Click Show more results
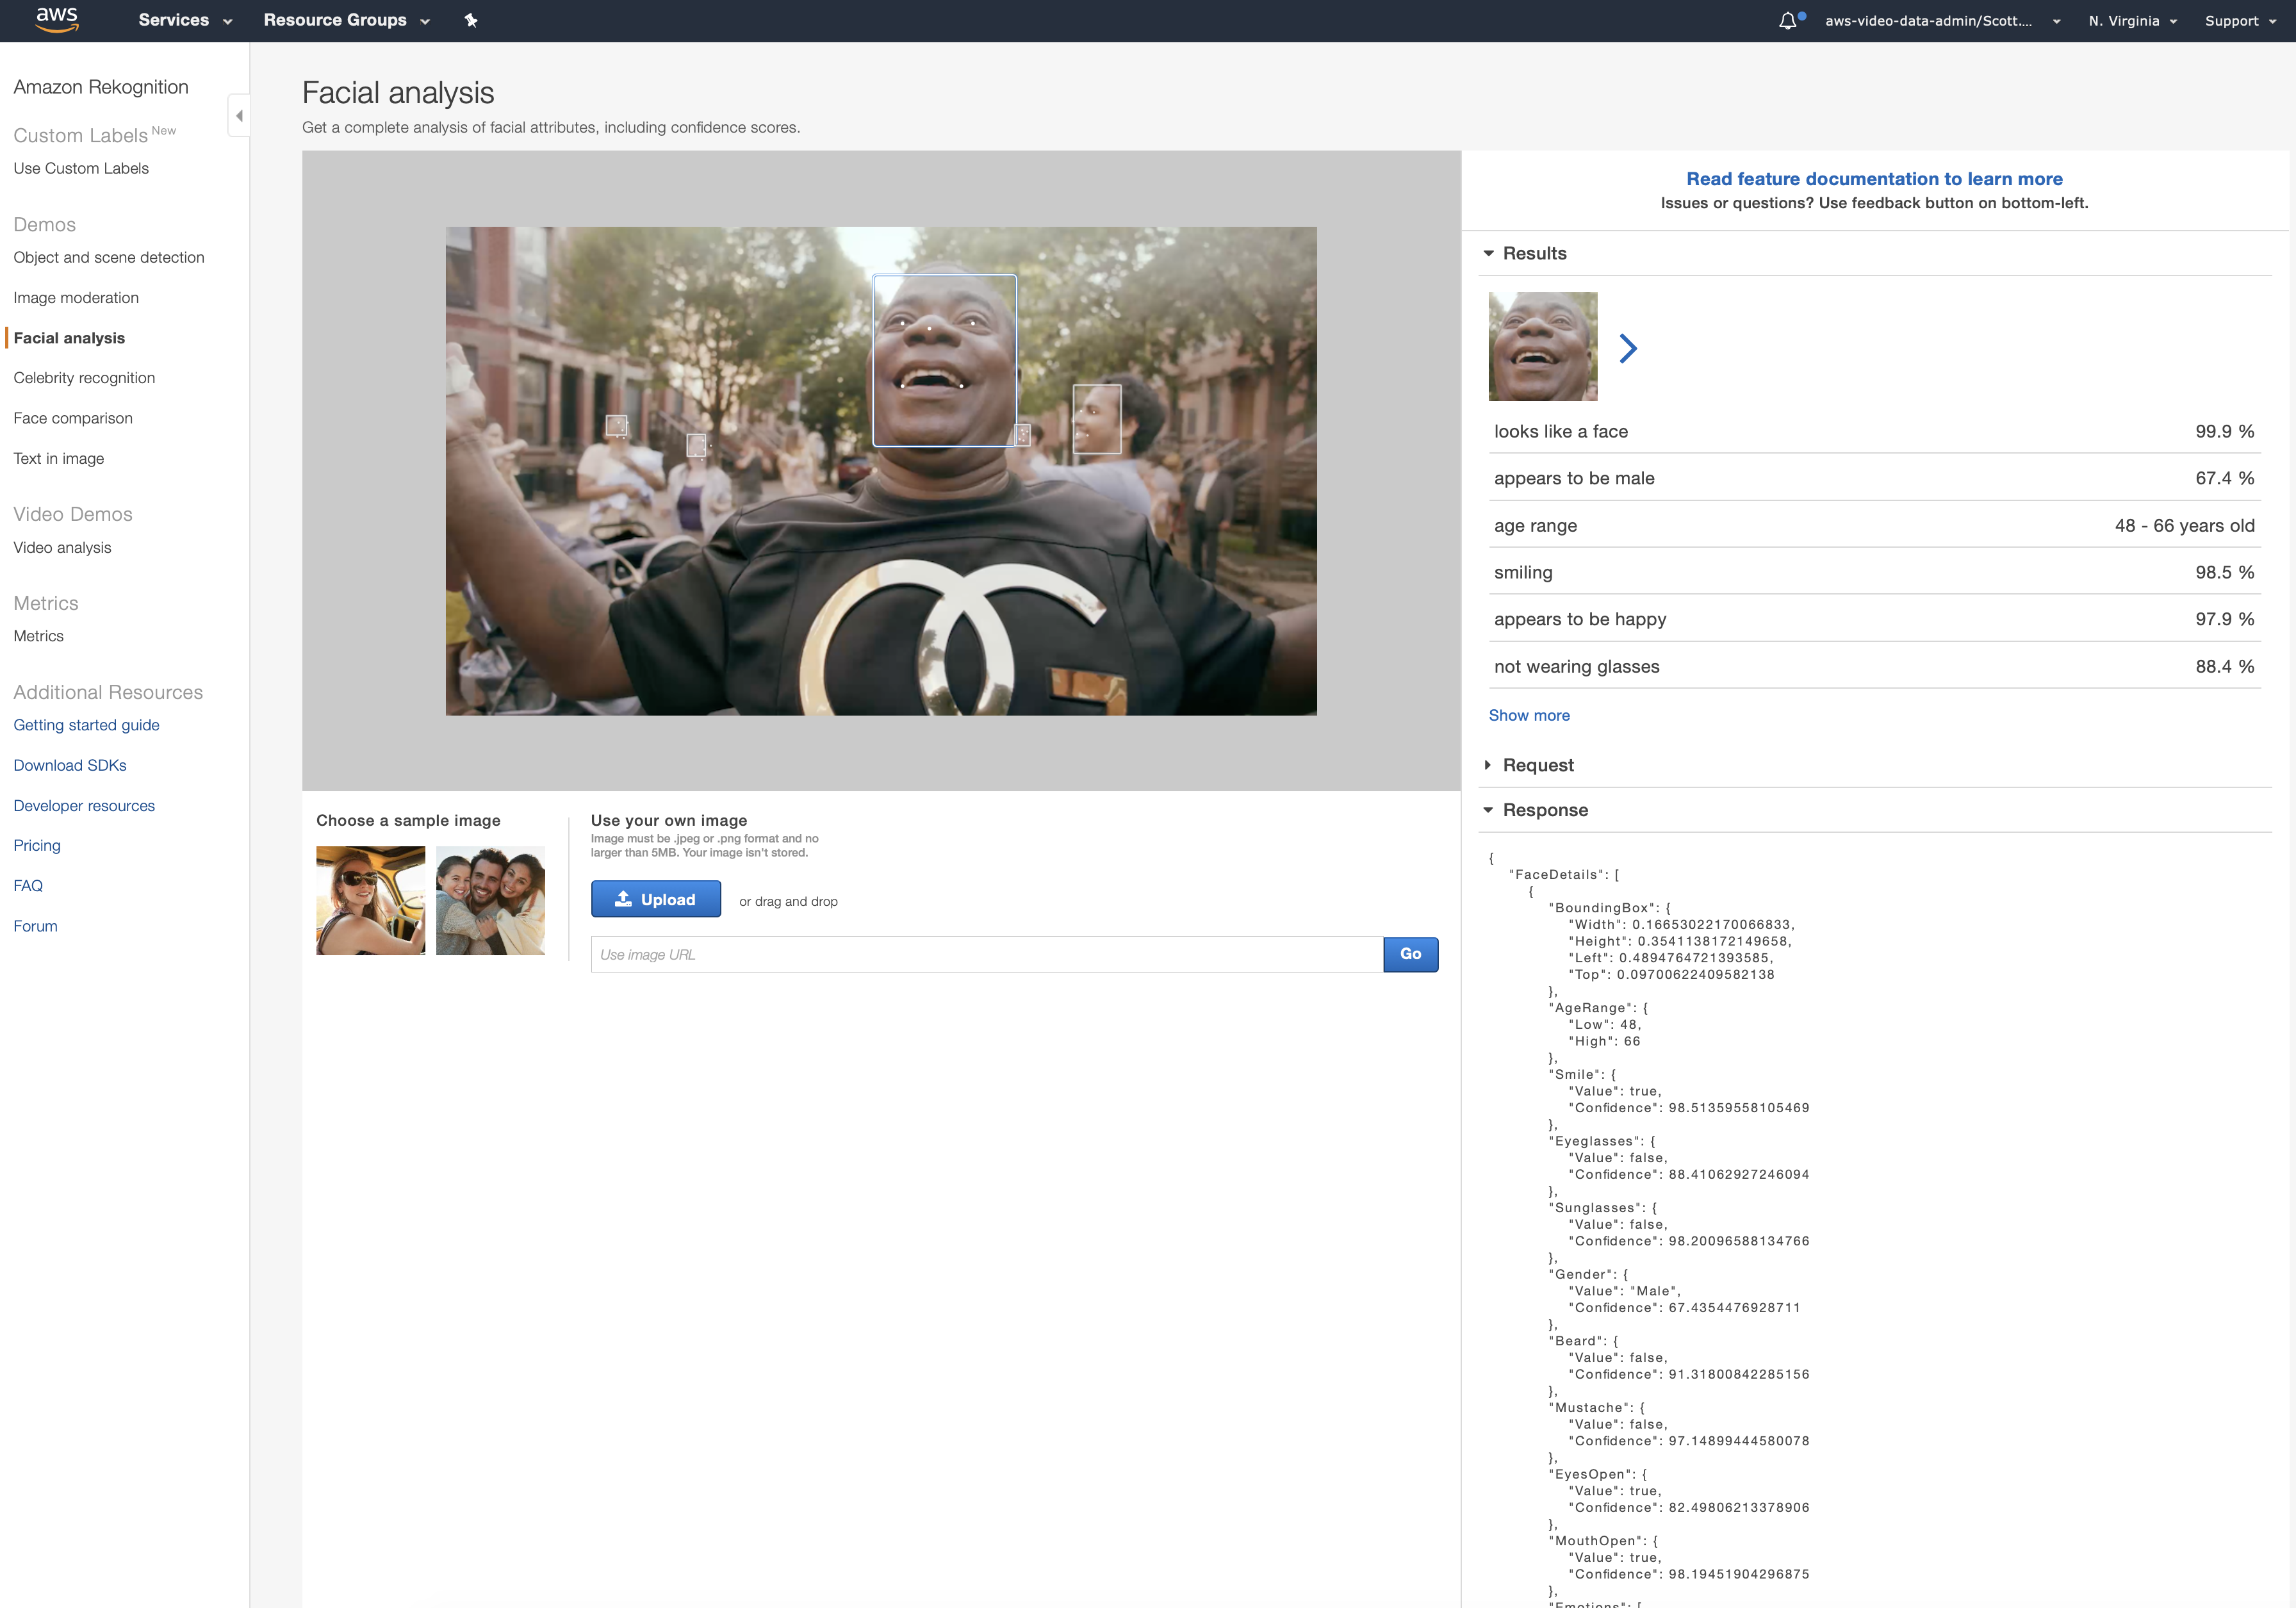 click(x=1529, y=715)
